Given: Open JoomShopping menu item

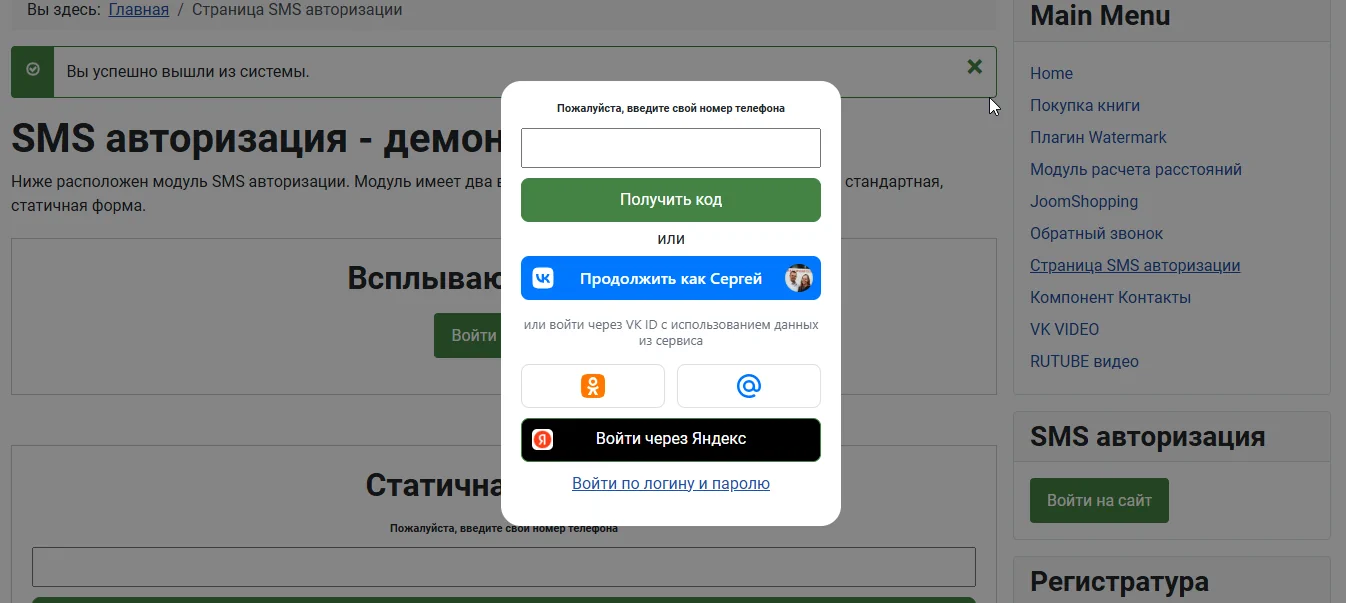Looking at the screenshot, I should (1084, 201).
